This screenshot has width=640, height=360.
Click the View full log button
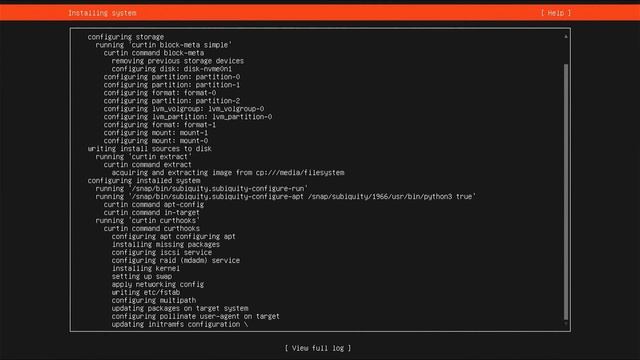click(x=318, y=348)
